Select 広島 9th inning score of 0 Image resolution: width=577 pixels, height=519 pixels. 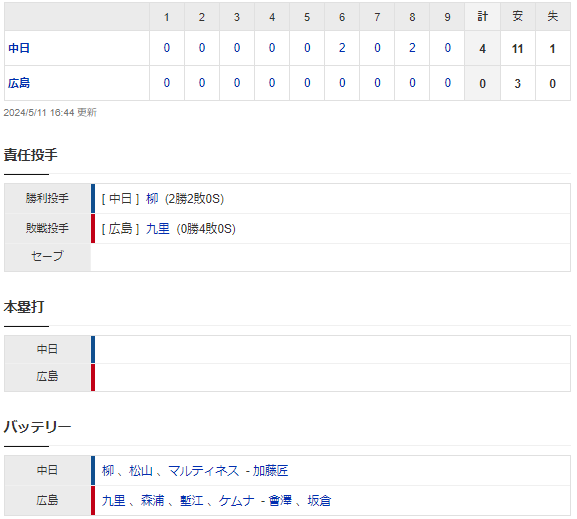(447, 83)
